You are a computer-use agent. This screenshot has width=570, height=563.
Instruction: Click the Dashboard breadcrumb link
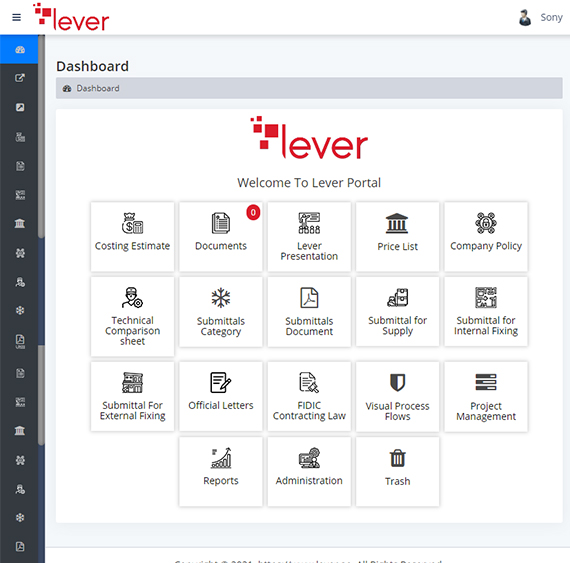[x=97, y=88]
